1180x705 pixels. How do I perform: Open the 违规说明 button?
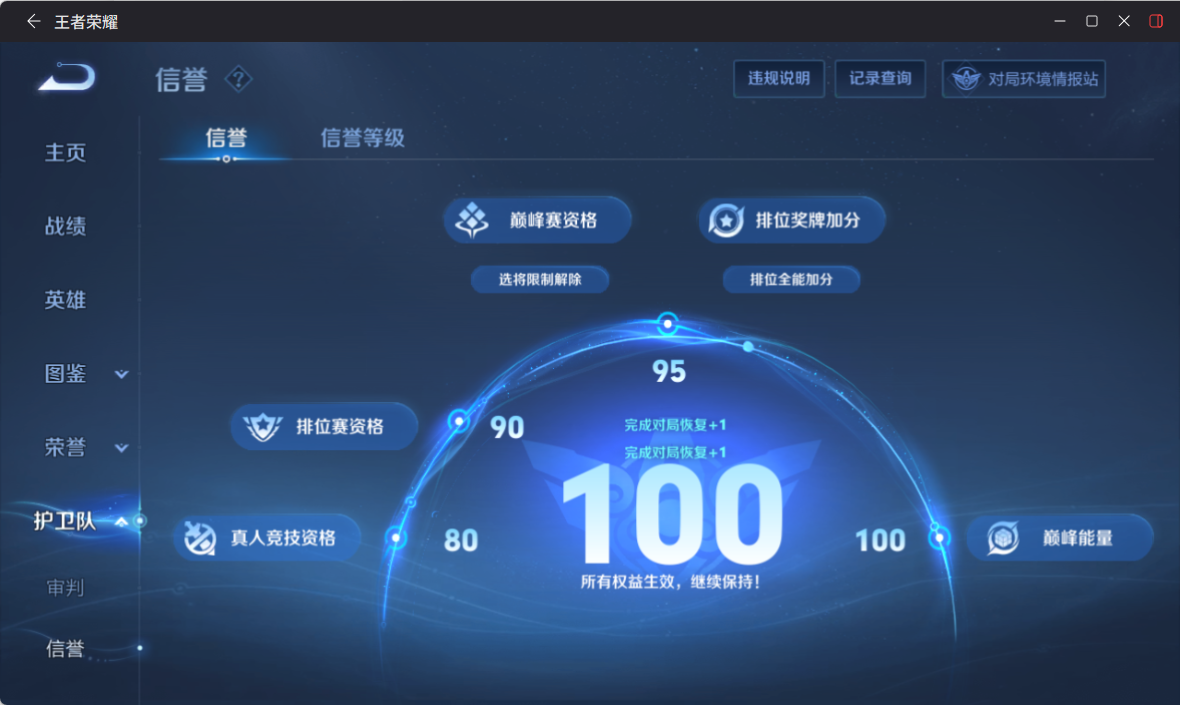[x=779, y=78]
